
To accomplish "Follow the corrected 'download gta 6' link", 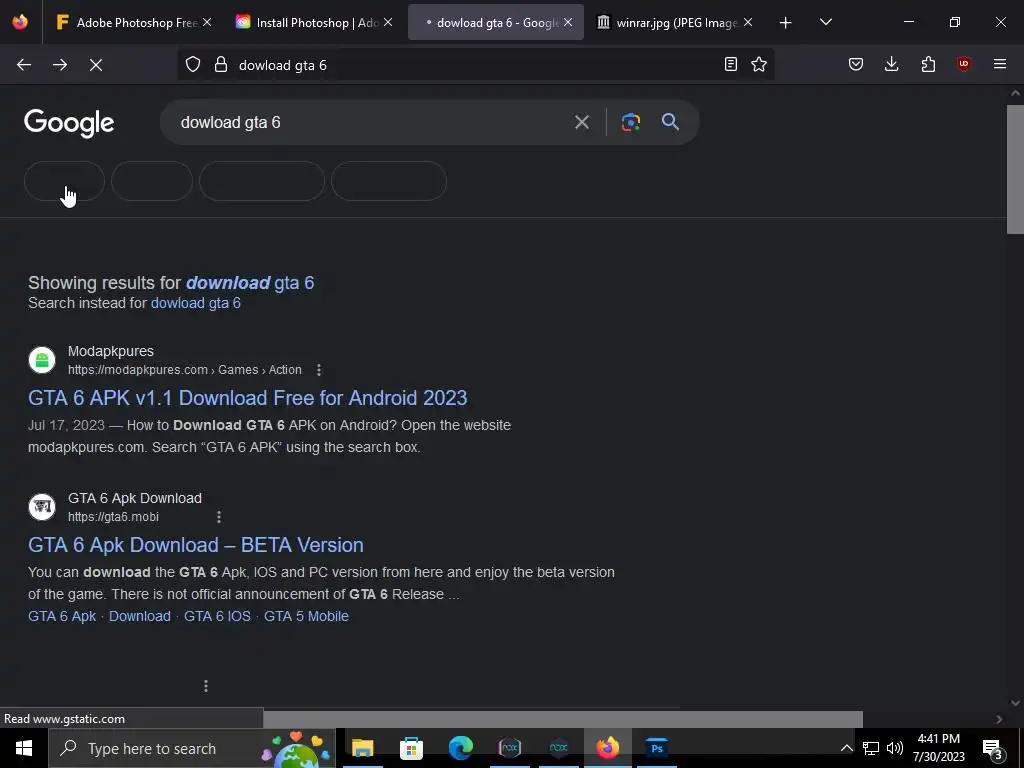I will [250, 283].
